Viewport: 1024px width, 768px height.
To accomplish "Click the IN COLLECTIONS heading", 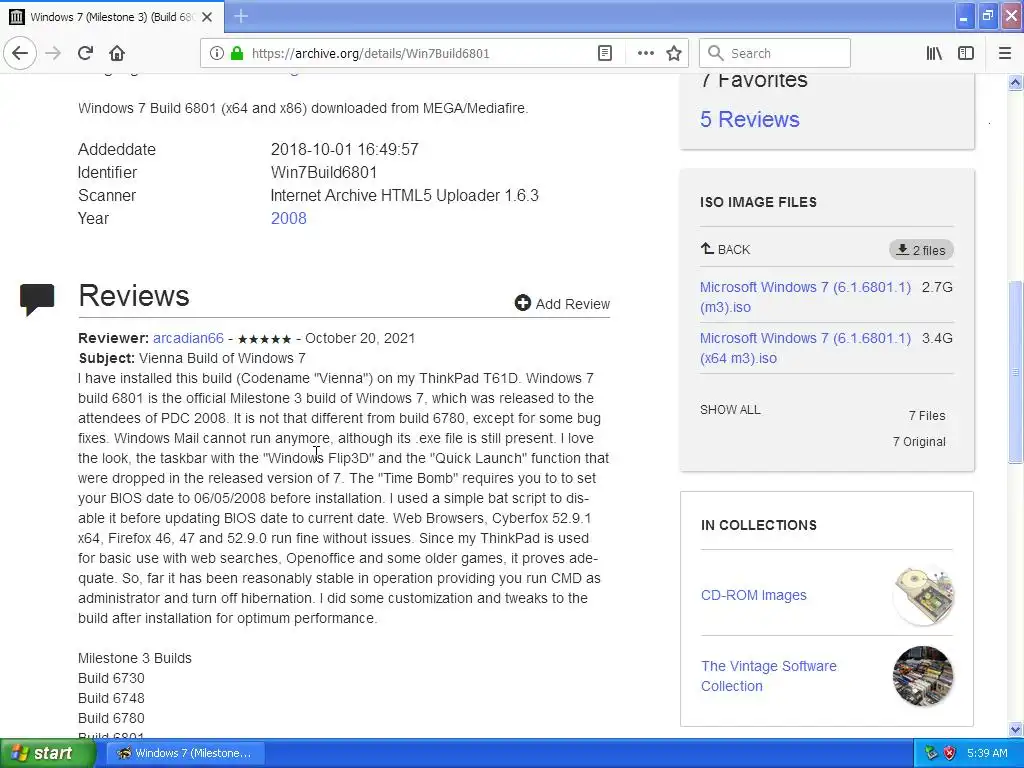I will 759,525.
